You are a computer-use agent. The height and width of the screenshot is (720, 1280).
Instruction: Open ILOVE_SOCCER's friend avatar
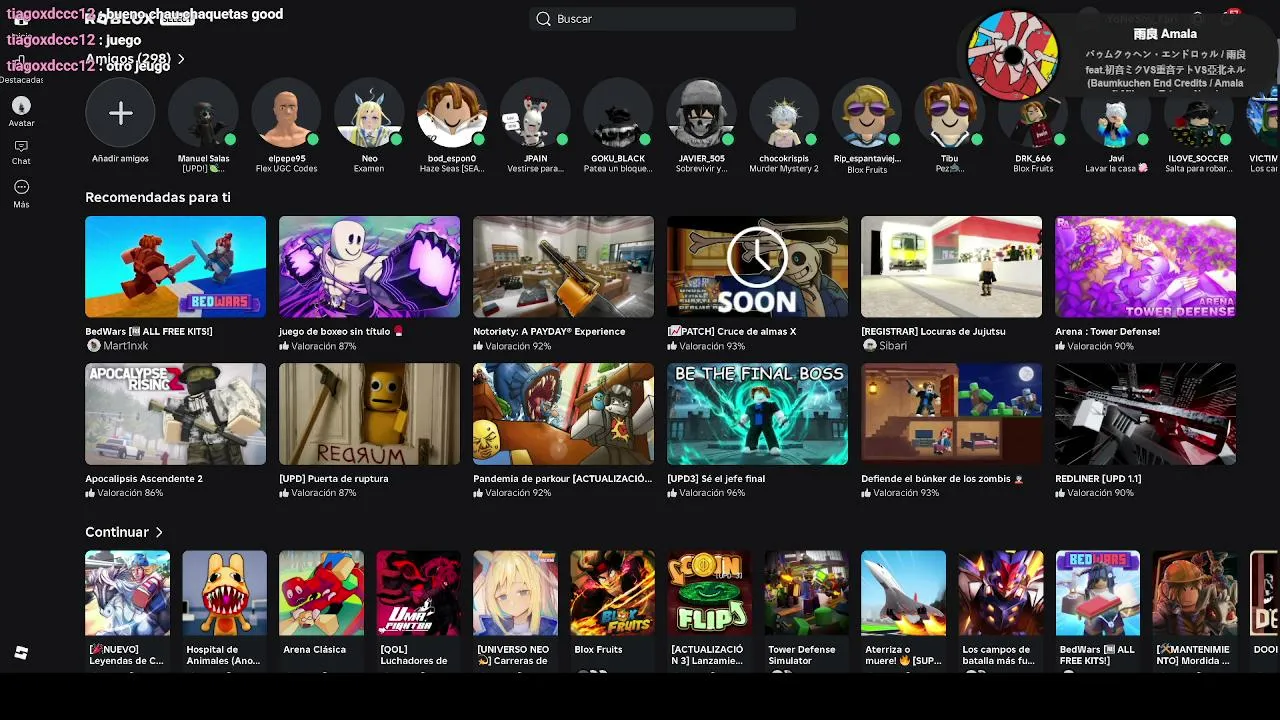[1199, 113]
